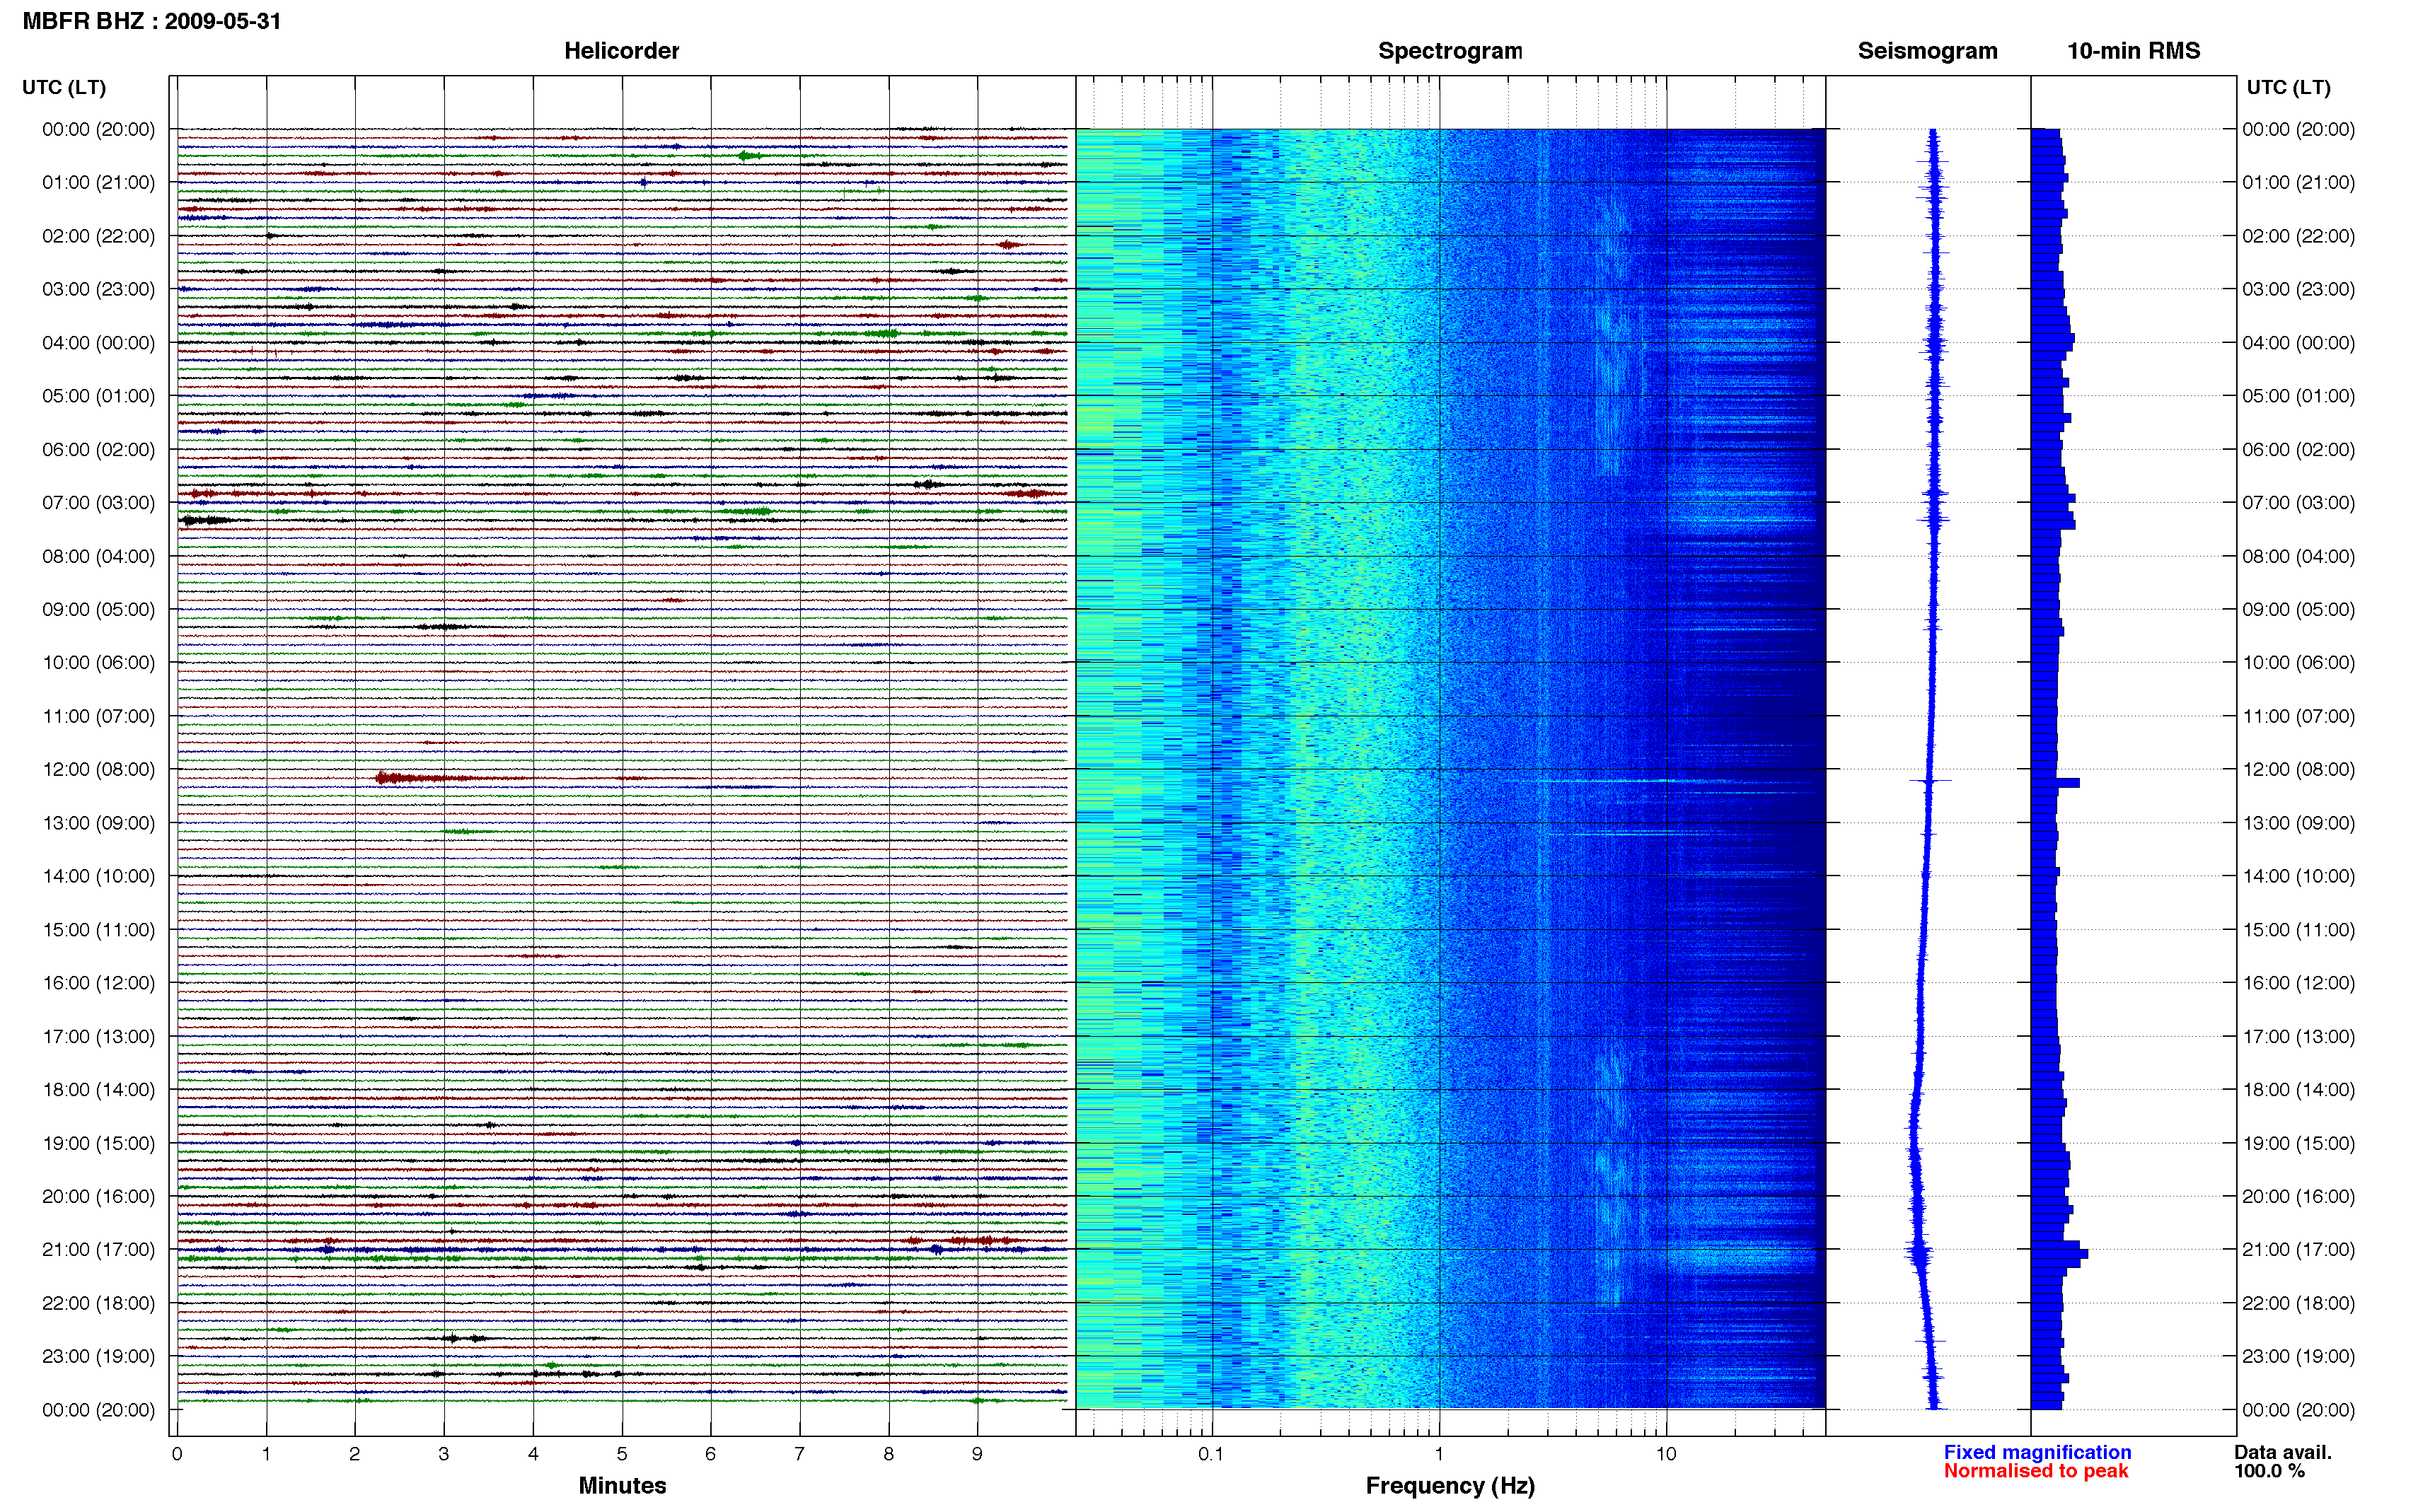This screenshot has width=2418, height=1512.
Task: Click the left 23:00 (19:00) time label
Action: (x=98, y=1357)
